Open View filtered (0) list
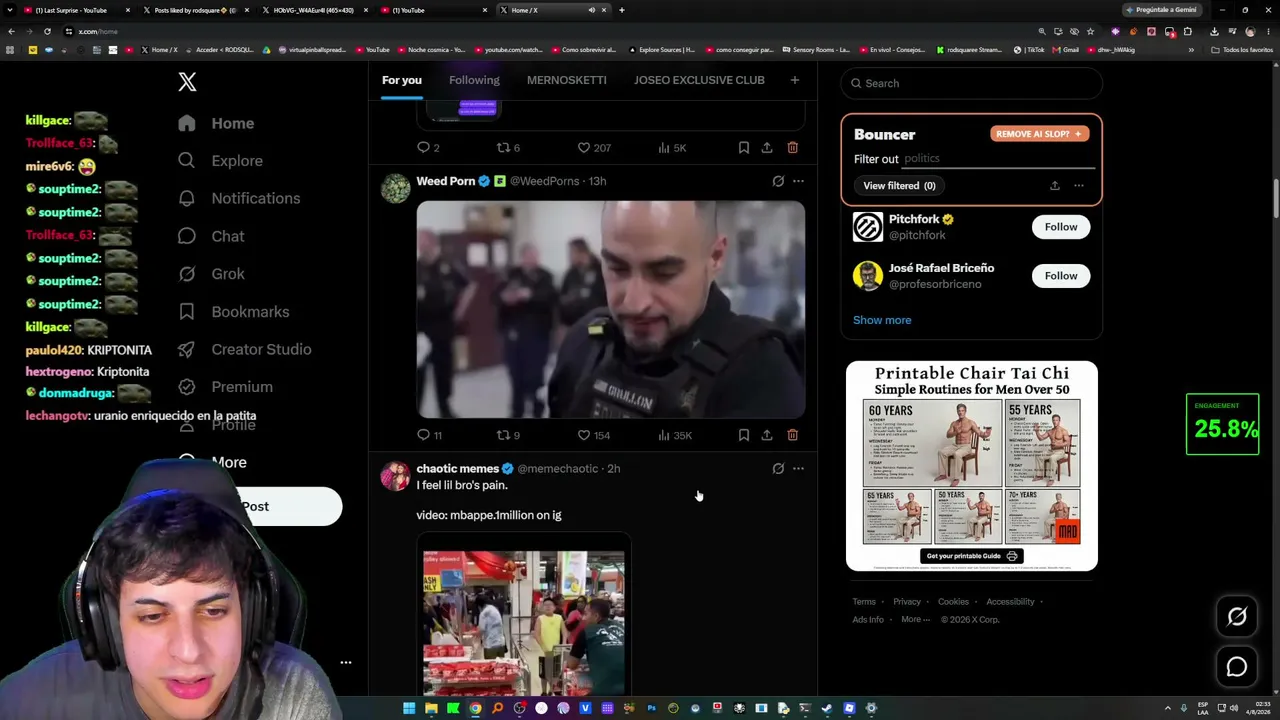 tap(899, 186)
